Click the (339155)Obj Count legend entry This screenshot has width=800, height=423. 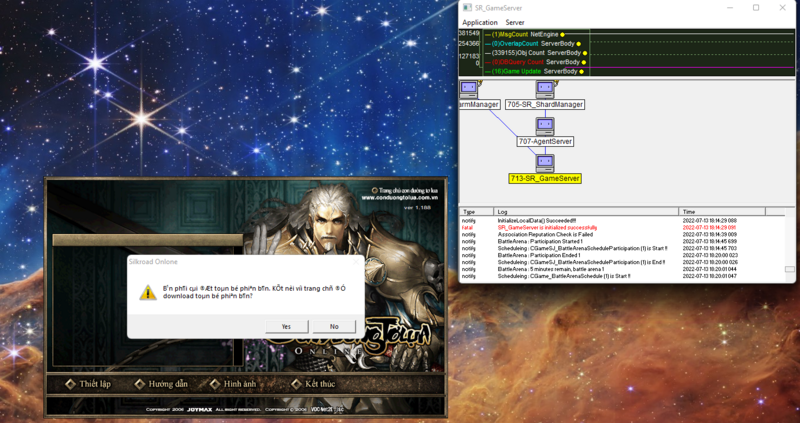[x=536, y=53]
